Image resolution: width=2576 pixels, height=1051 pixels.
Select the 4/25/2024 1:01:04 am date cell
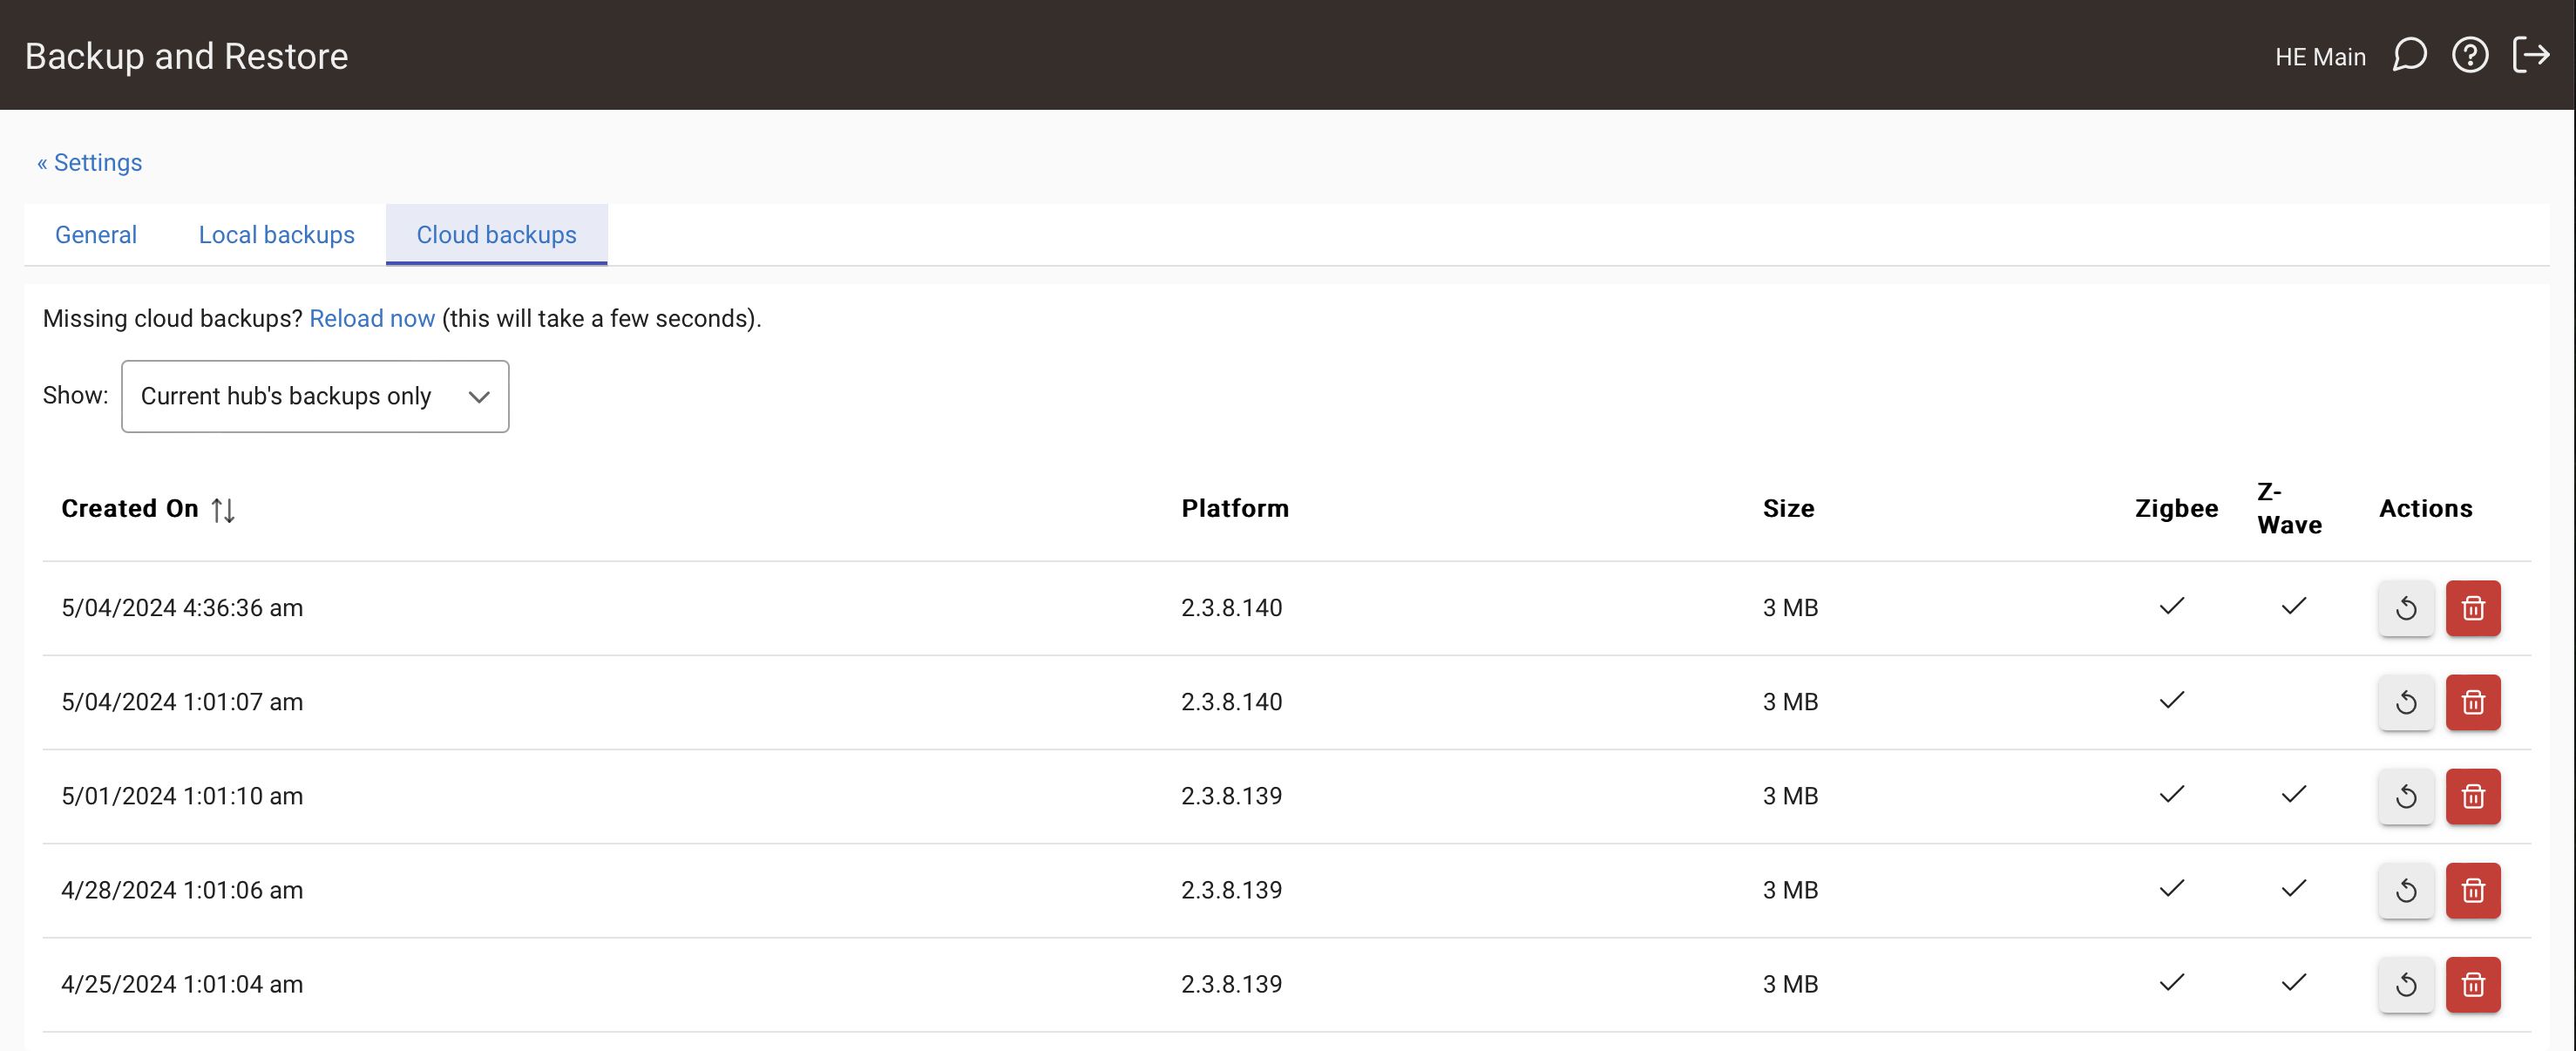[182, 984]
